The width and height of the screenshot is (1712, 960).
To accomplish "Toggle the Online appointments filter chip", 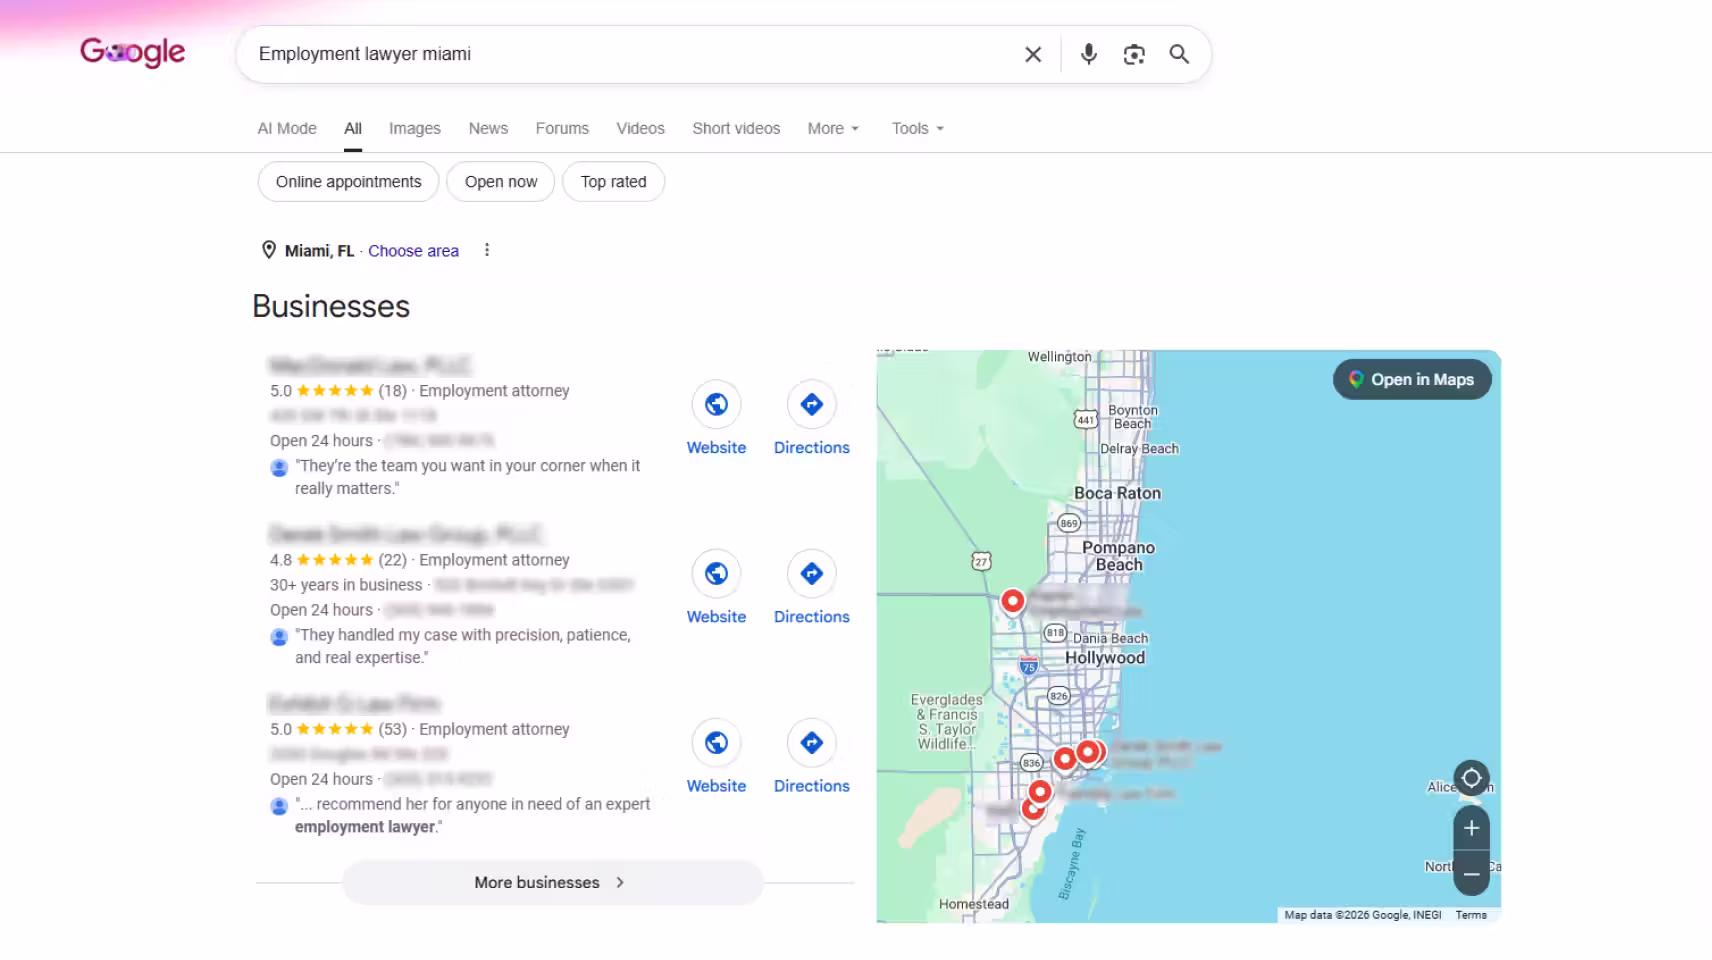I will coord(349,182).
